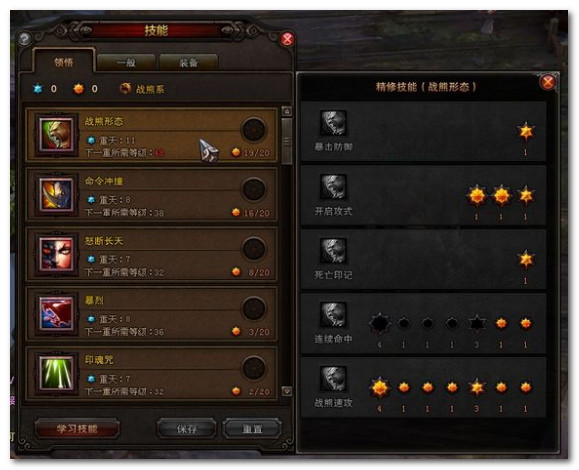Select the 命令冲撞 skill icon
The width and height of the screenshot is (579, 470).
click(x=56, y=195)
